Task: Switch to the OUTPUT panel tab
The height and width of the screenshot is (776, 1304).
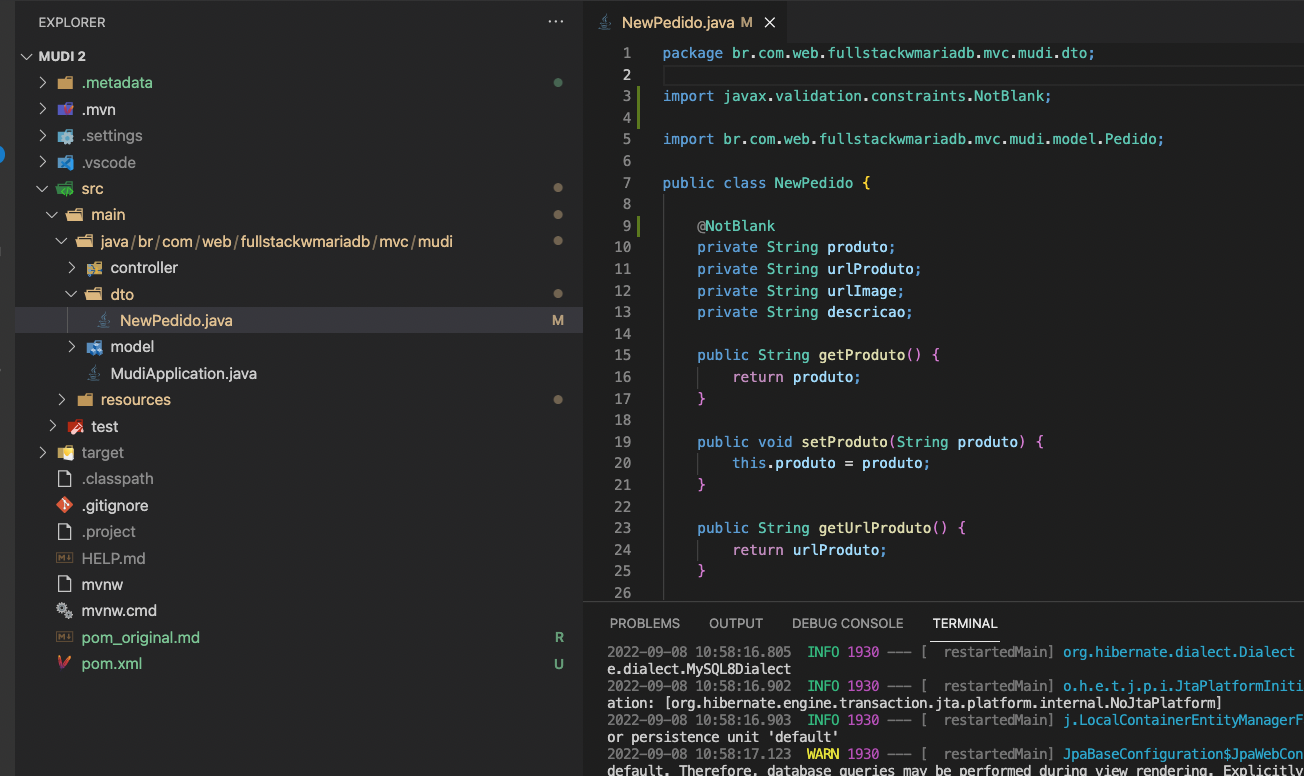Action: click(x=736, y=623)
